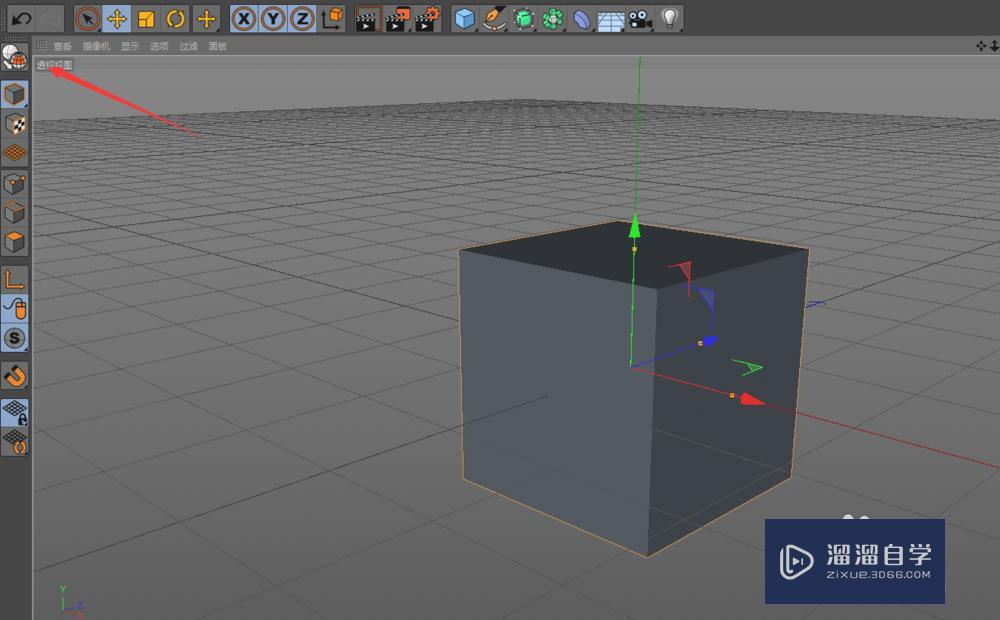This screenshot has height=620, width=1000.
Task: Click the layout globe icon
Action: pyautogui.click(x=14, y=57)
